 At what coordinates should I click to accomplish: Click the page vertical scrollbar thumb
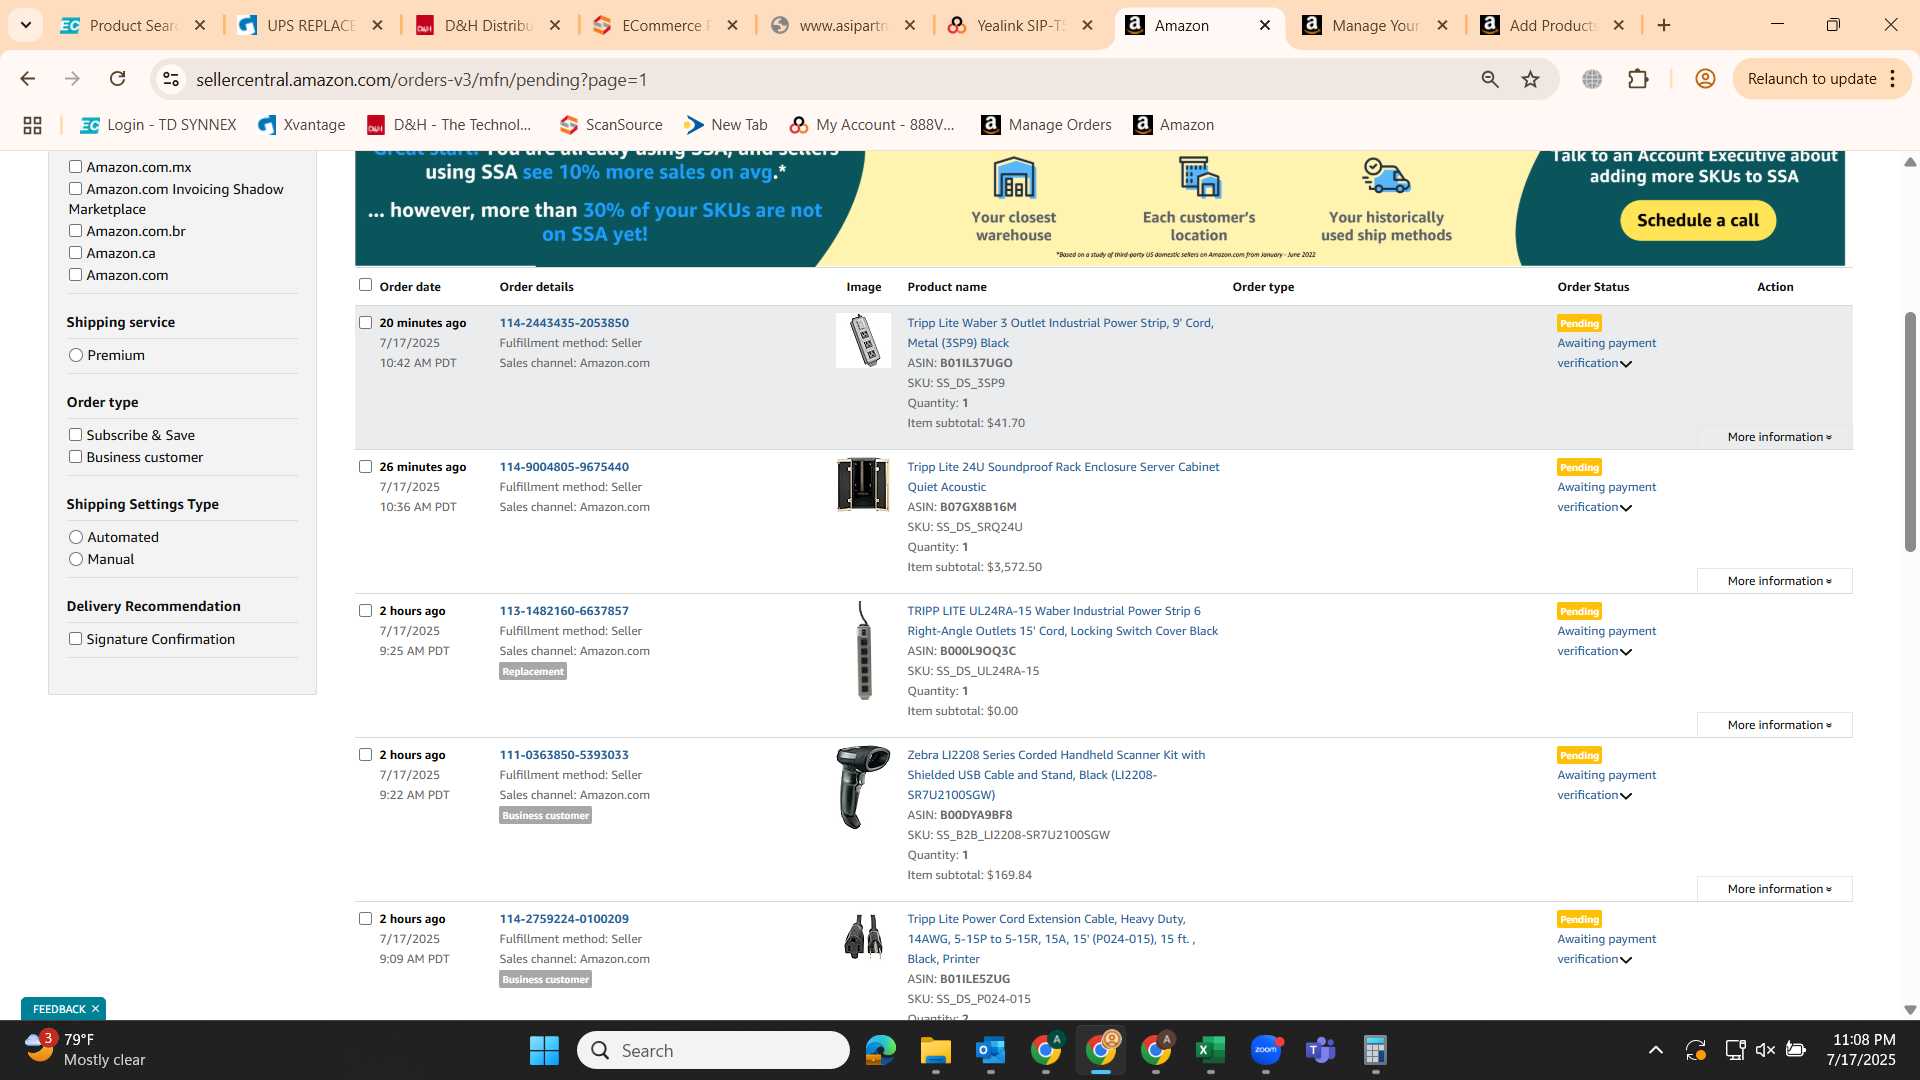coord(1909,432)
